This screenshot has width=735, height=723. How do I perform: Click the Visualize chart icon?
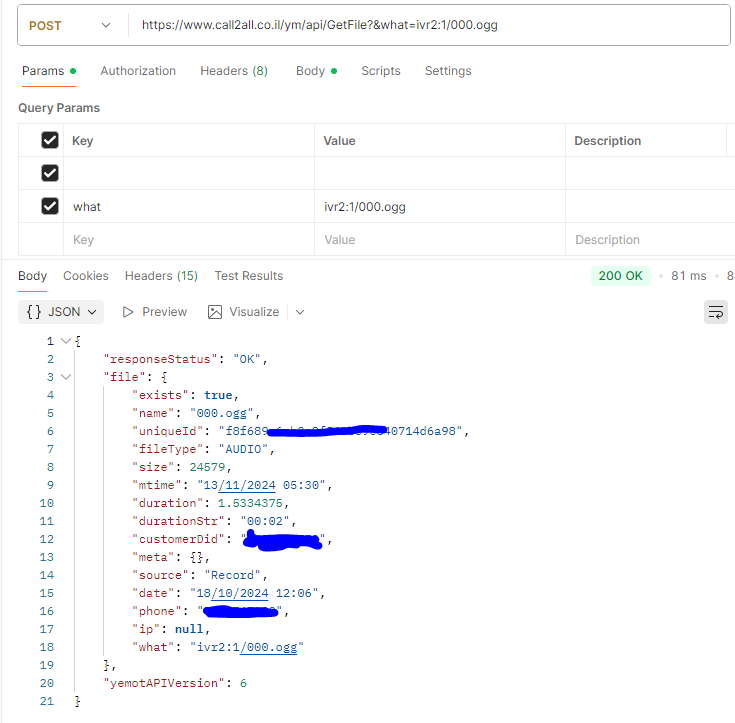(215, 312)
